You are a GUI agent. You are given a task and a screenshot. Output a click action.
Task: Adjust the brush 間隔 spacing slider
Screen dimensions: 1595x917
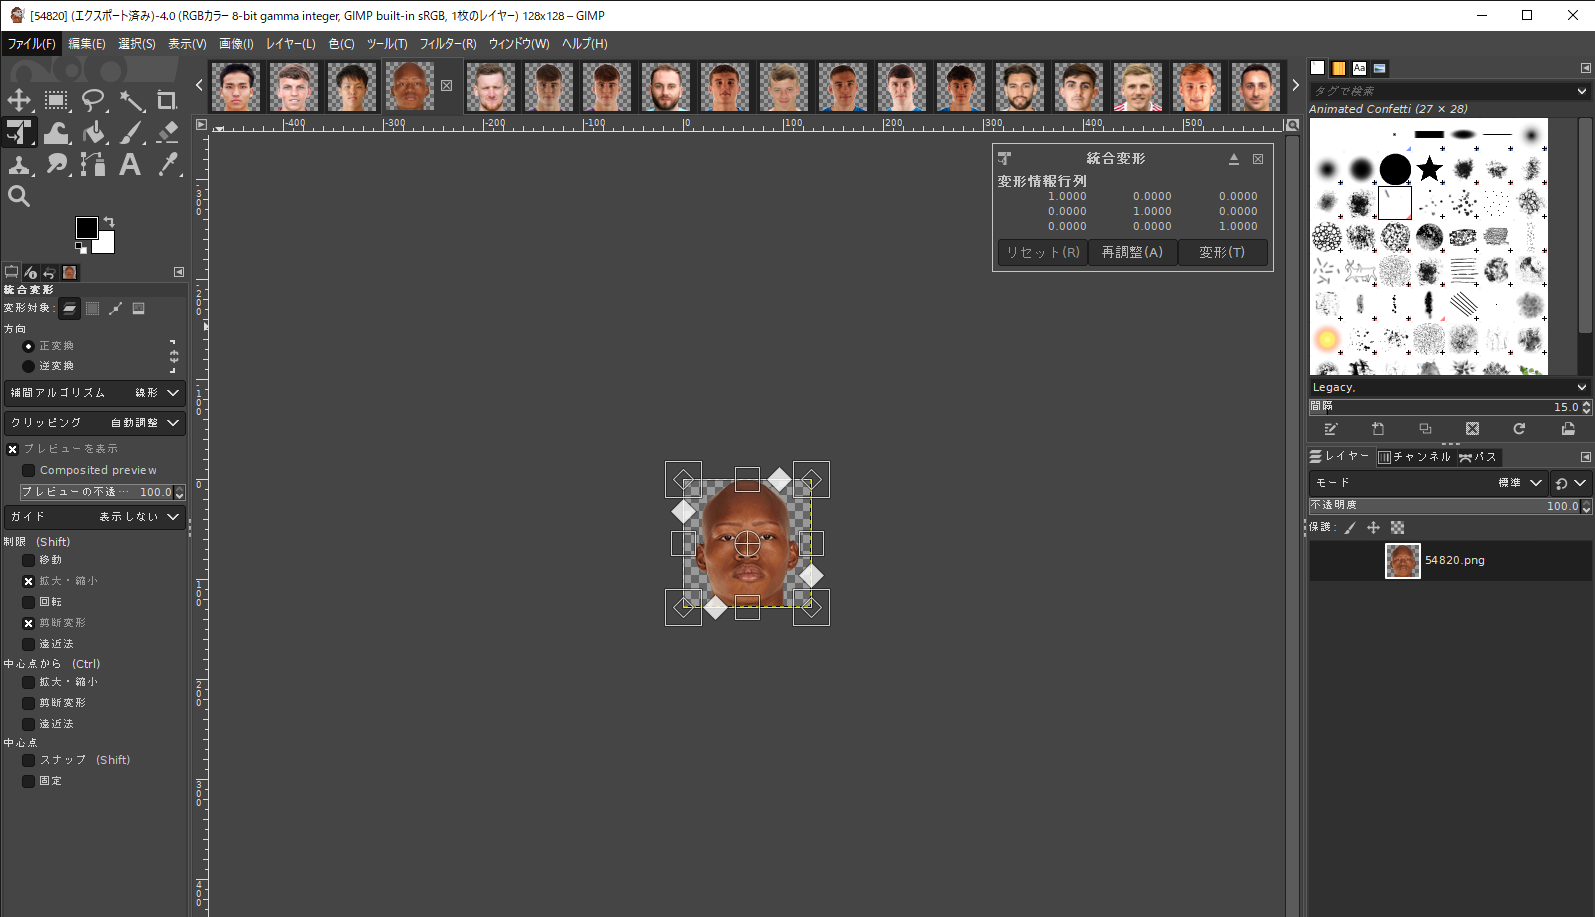pos(1450,407)
